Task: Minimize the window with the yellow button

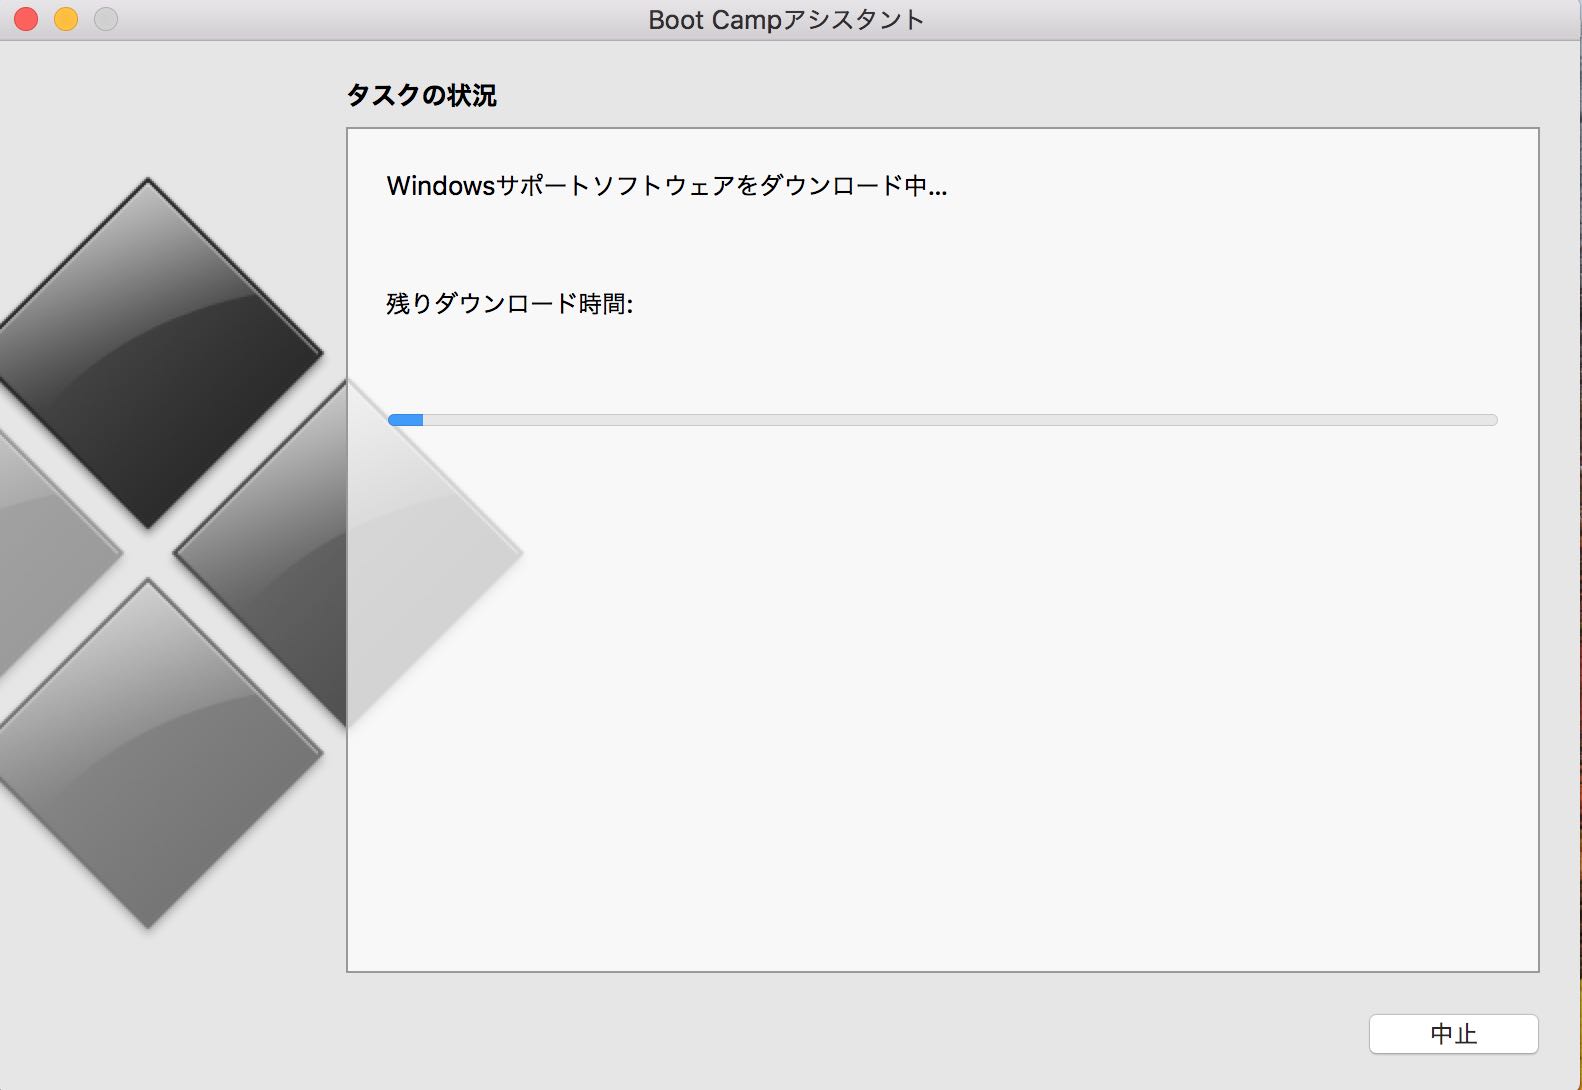Action: (x=66, y=19)
